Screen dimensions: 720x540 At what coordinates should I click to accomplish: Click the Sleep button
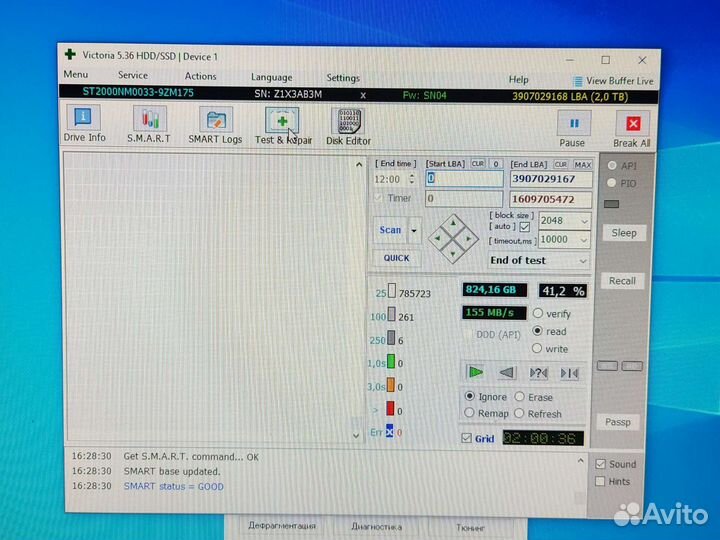(x=623, y=233)
